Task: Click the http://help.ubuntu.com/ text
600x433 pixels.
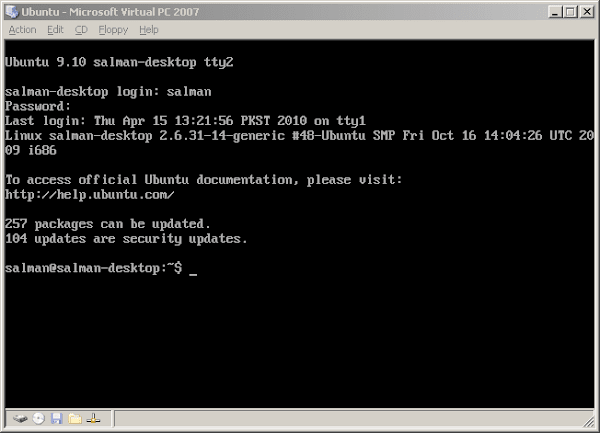Action: (x=90, y=195)
